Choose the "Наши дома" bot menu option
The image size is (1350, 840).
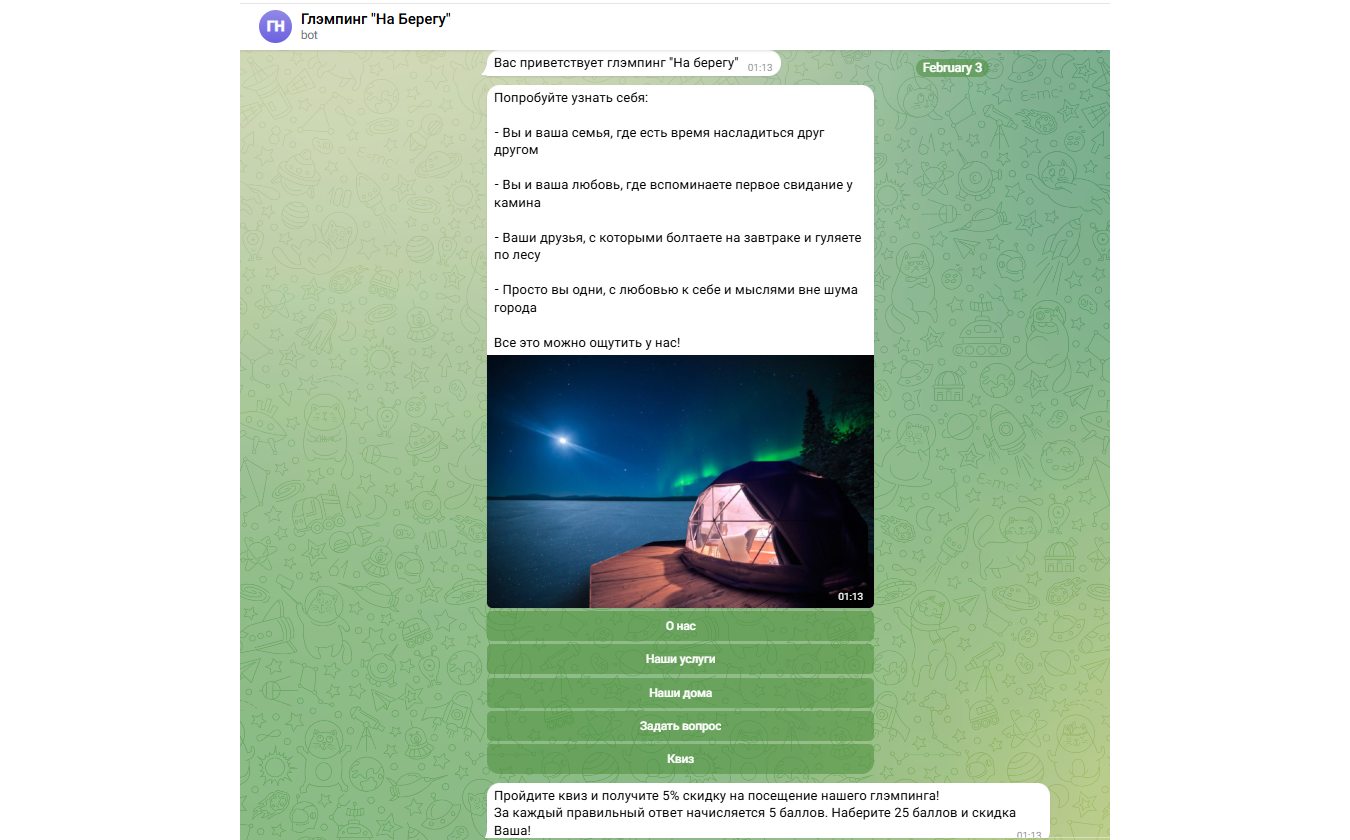coord(680,693)
